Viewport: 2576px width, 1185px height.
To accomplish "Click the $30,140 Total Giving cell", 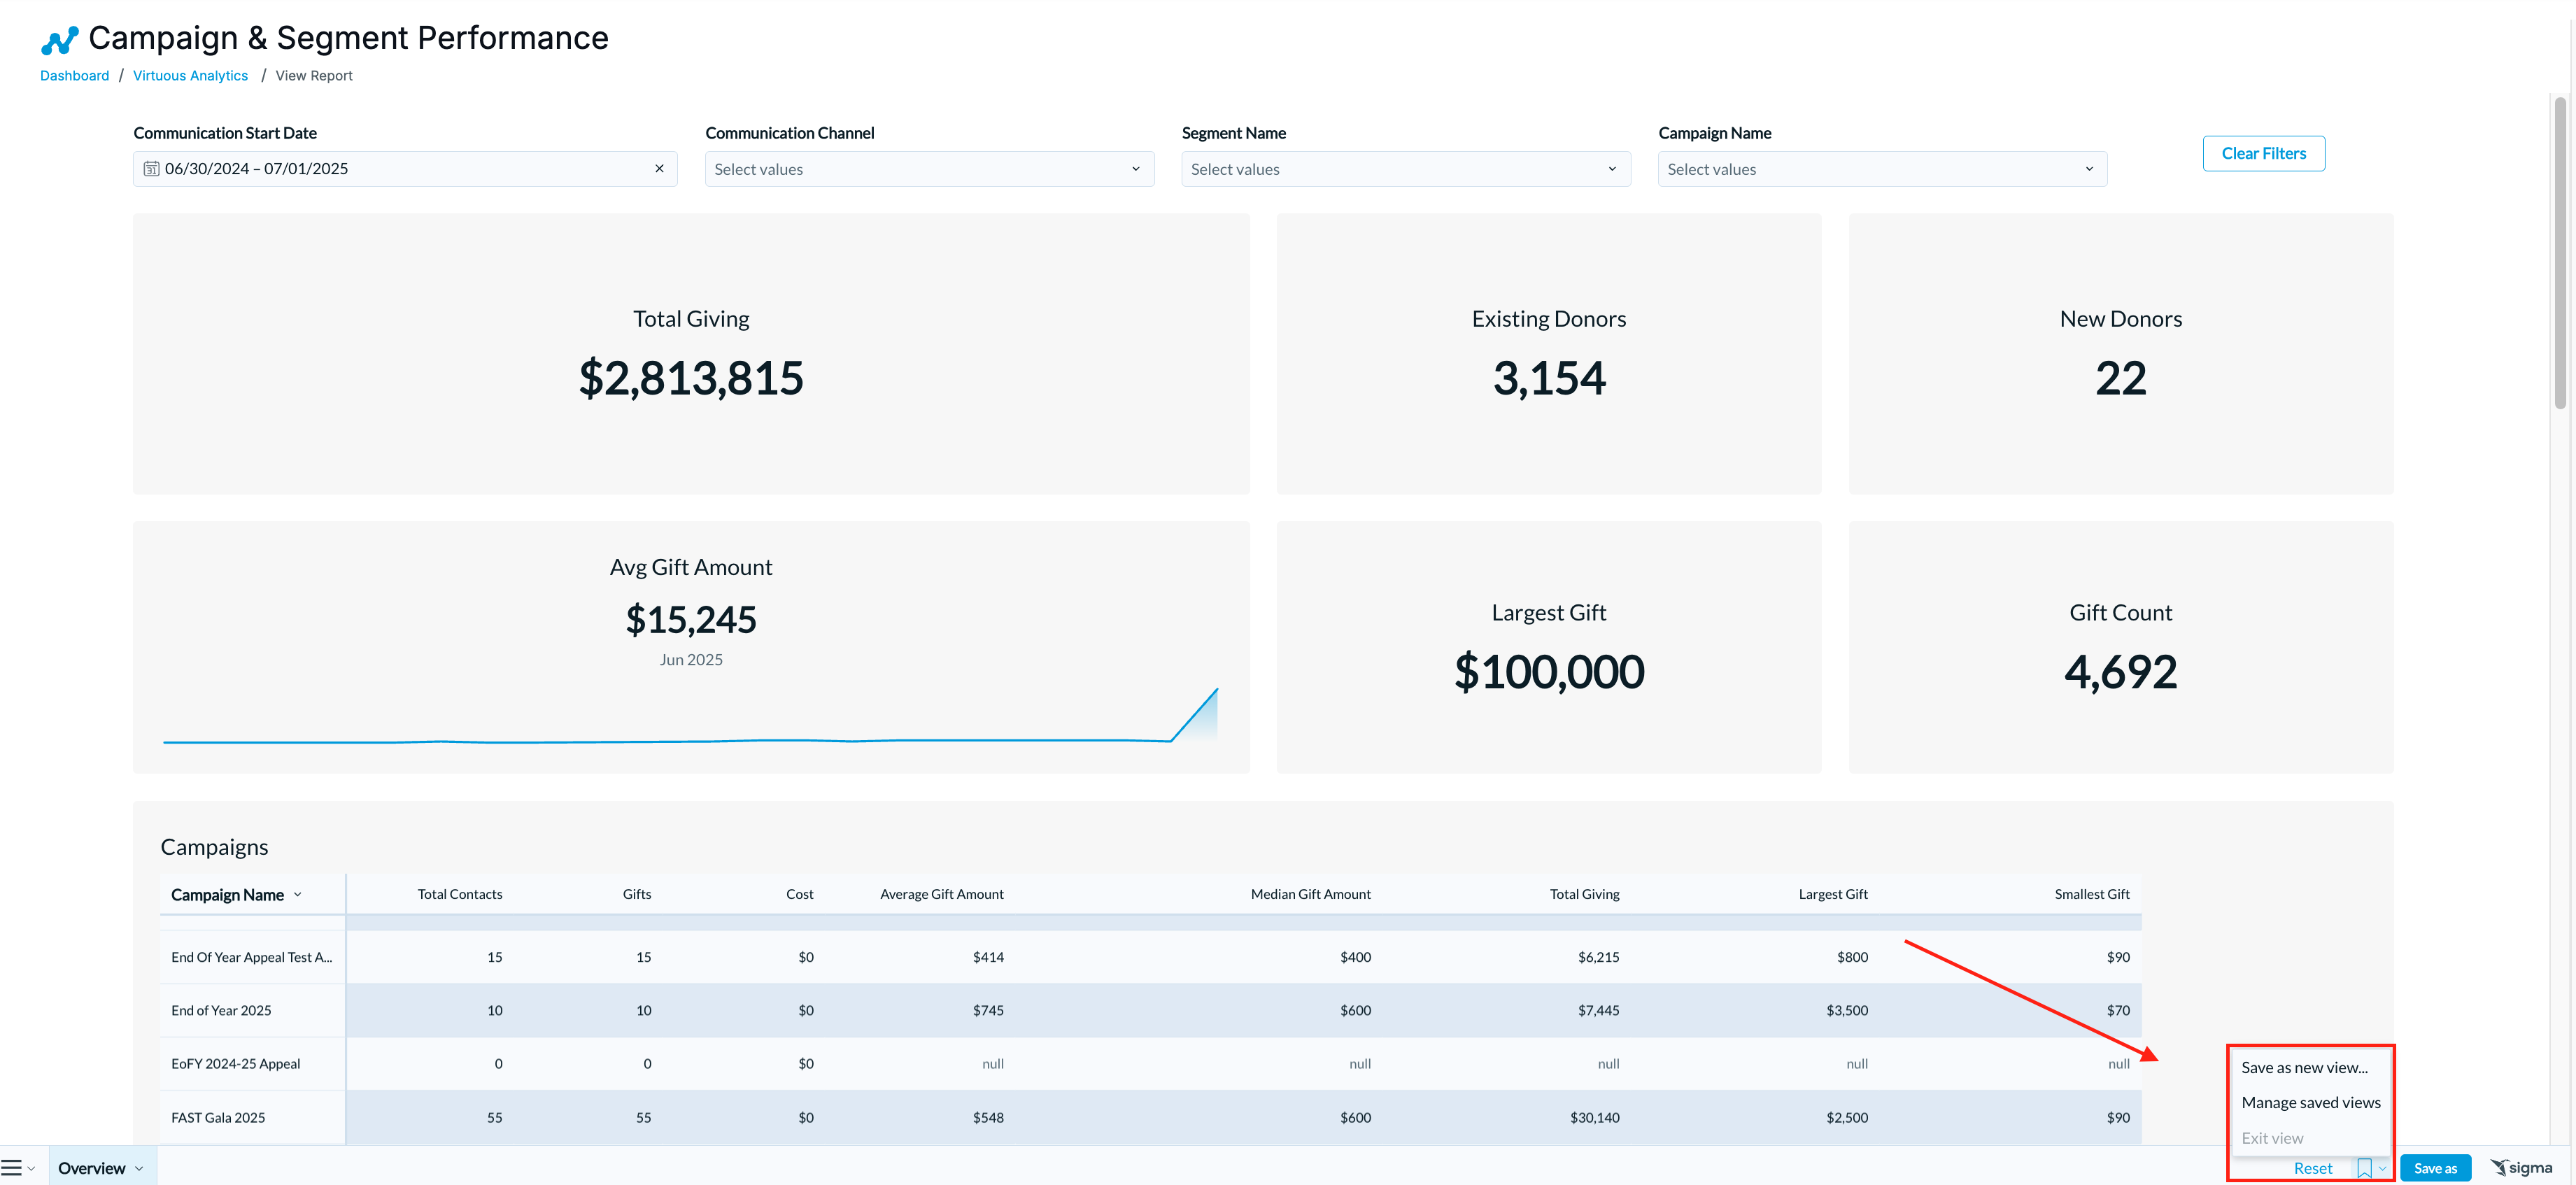I will coord(1594,1117).
